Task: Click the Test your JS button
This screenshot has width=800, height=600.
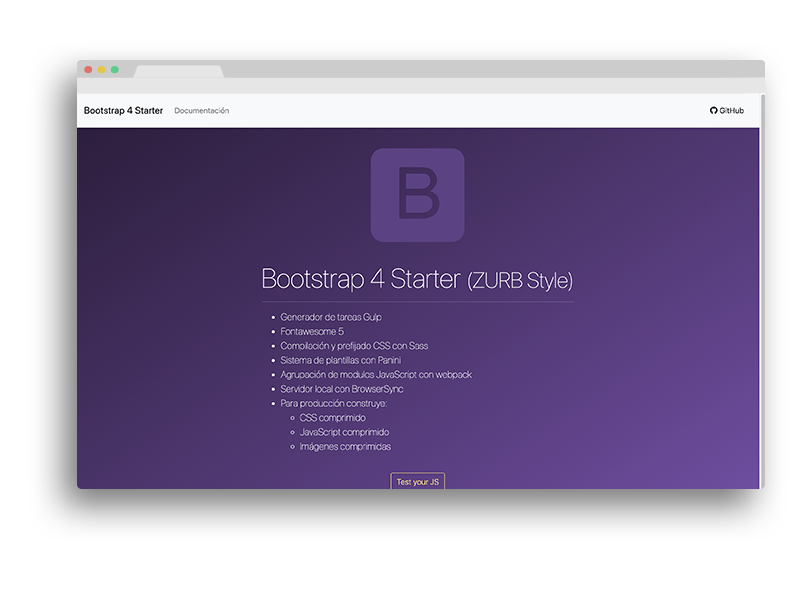Action: [417, 481]
